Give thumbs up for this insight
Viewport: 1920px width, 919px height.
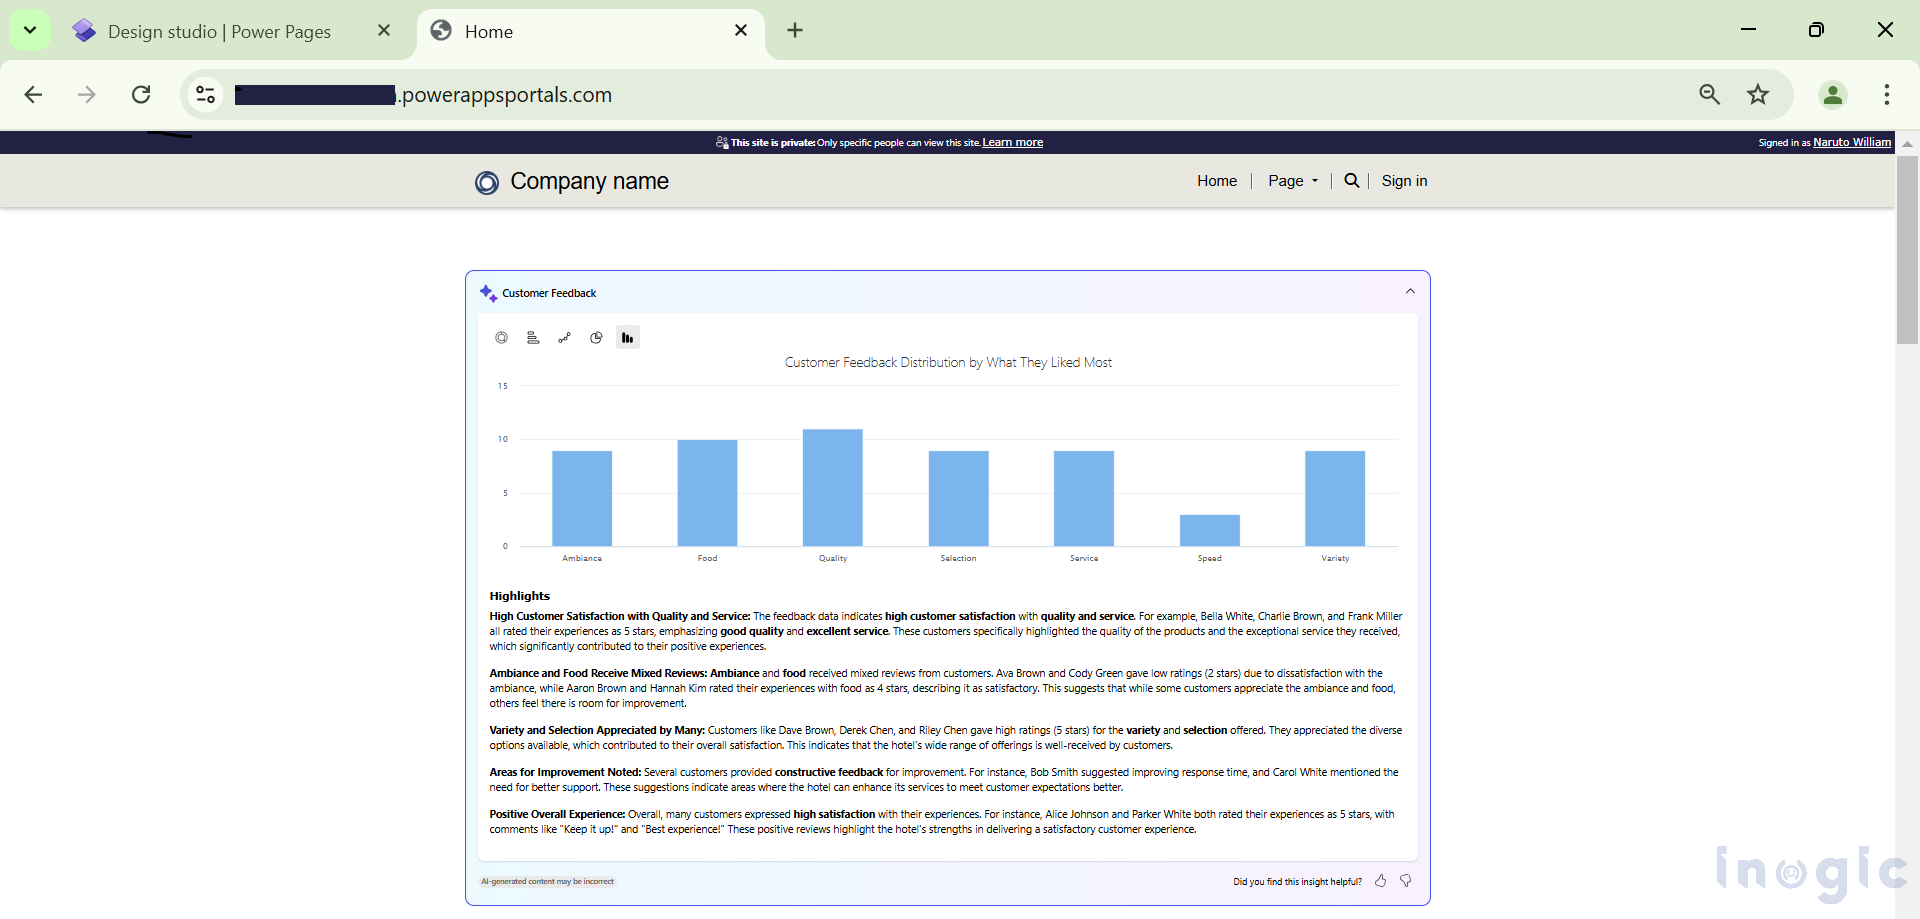(x=1380, y=881)
